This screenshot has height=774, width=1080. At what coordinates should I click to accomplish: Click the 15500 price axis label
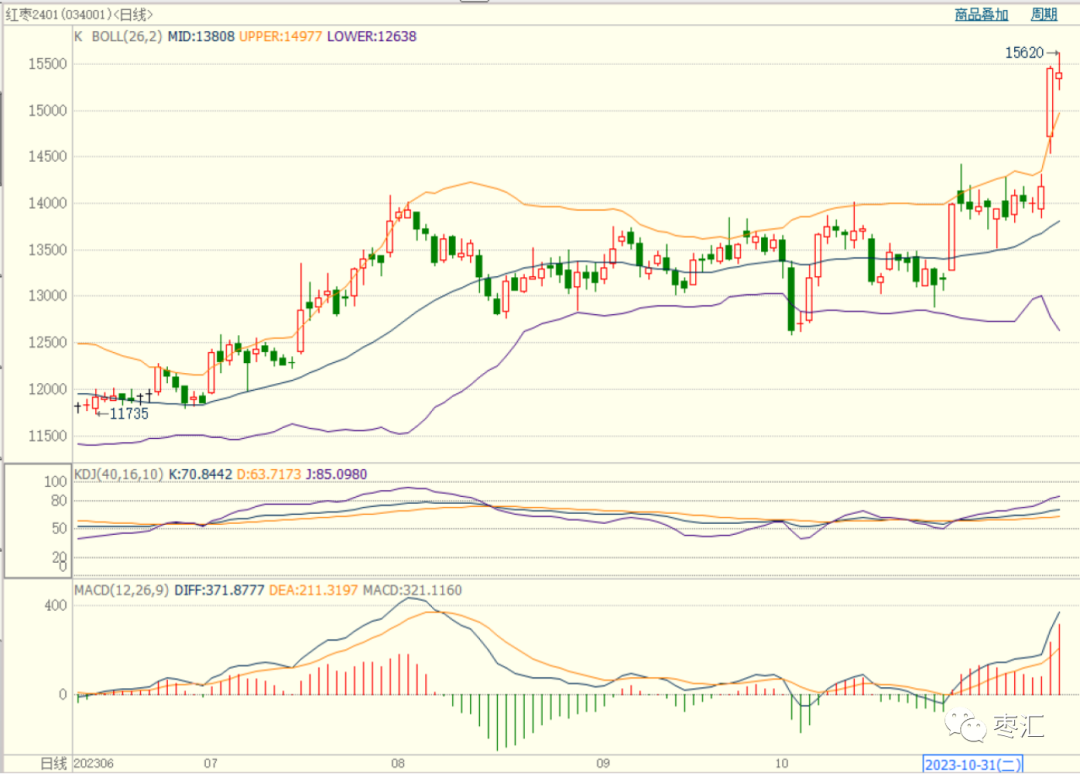[48, 64]
